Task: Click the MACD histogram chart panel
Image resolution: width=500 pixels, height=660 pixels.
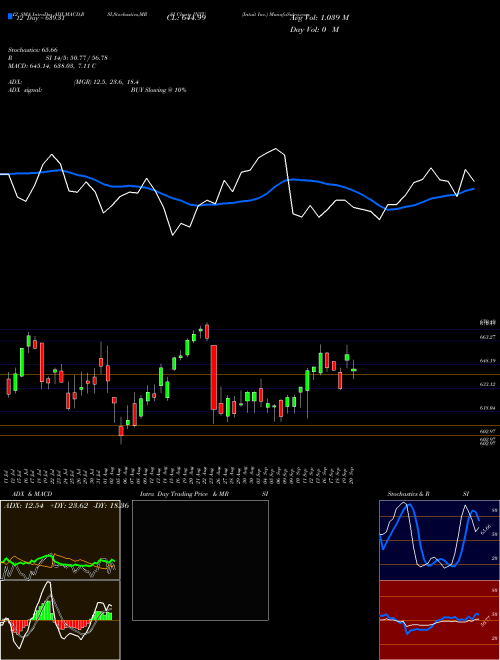Action: click(60, 620)
